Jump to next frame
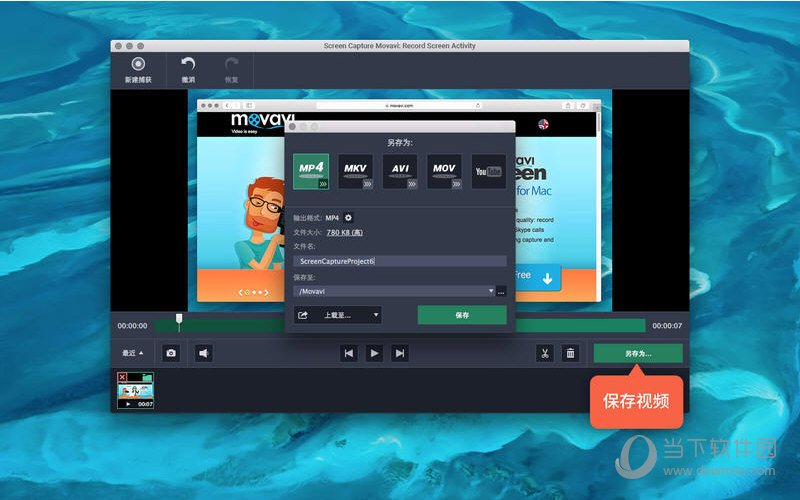800x500 pixels. pyautogui.click(x=400, y=353)
